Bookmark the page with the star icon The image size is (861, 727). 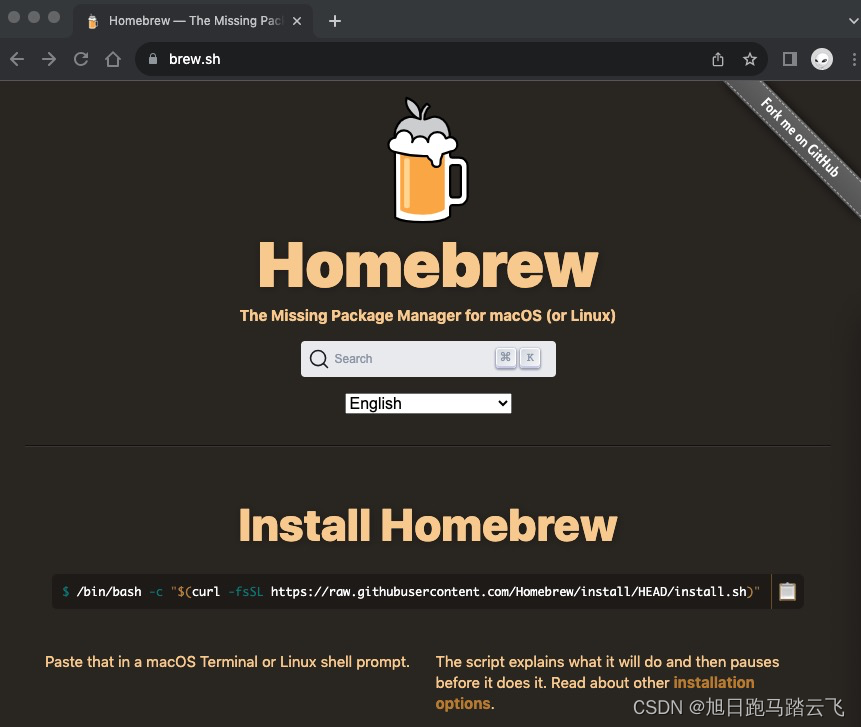[x=750, y=59]
